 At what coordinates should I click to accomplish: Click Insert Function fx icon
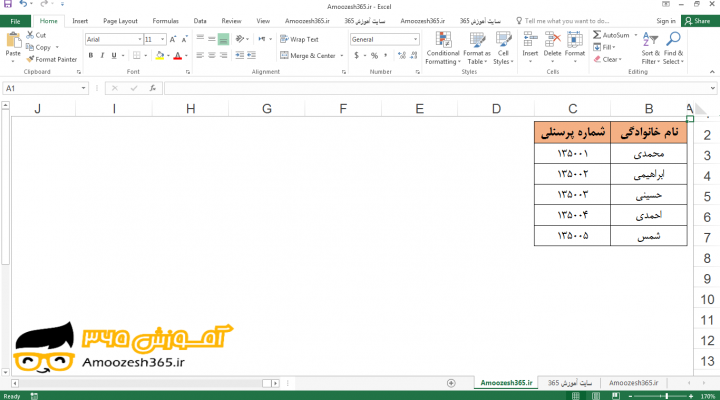coord(152,88)
